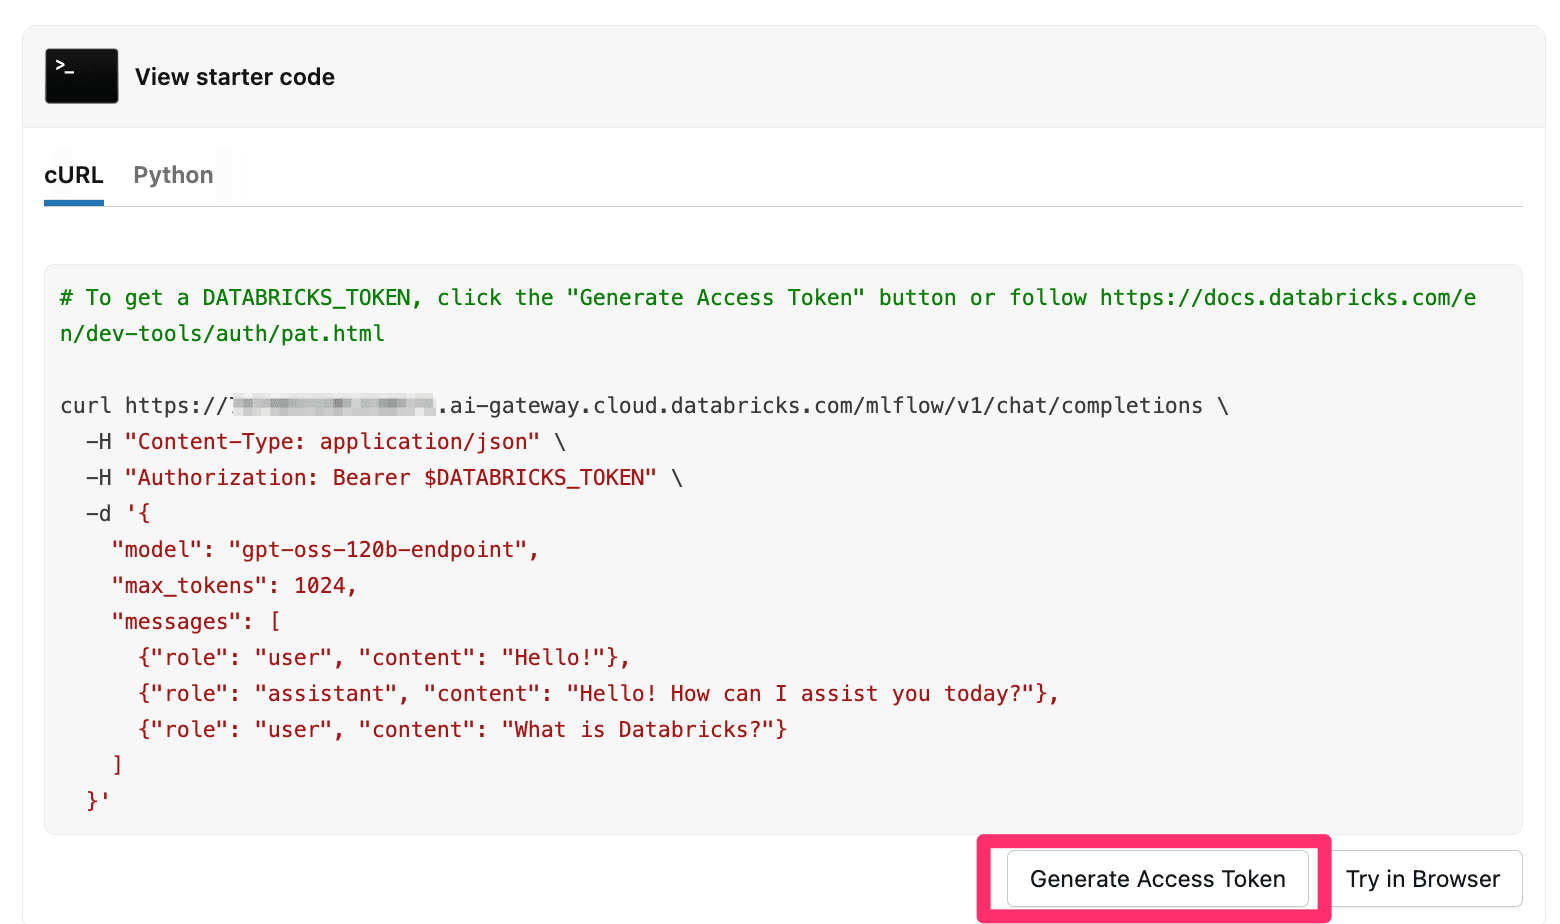
Task: Click the Content-Type header string
Action: point(332,442)
